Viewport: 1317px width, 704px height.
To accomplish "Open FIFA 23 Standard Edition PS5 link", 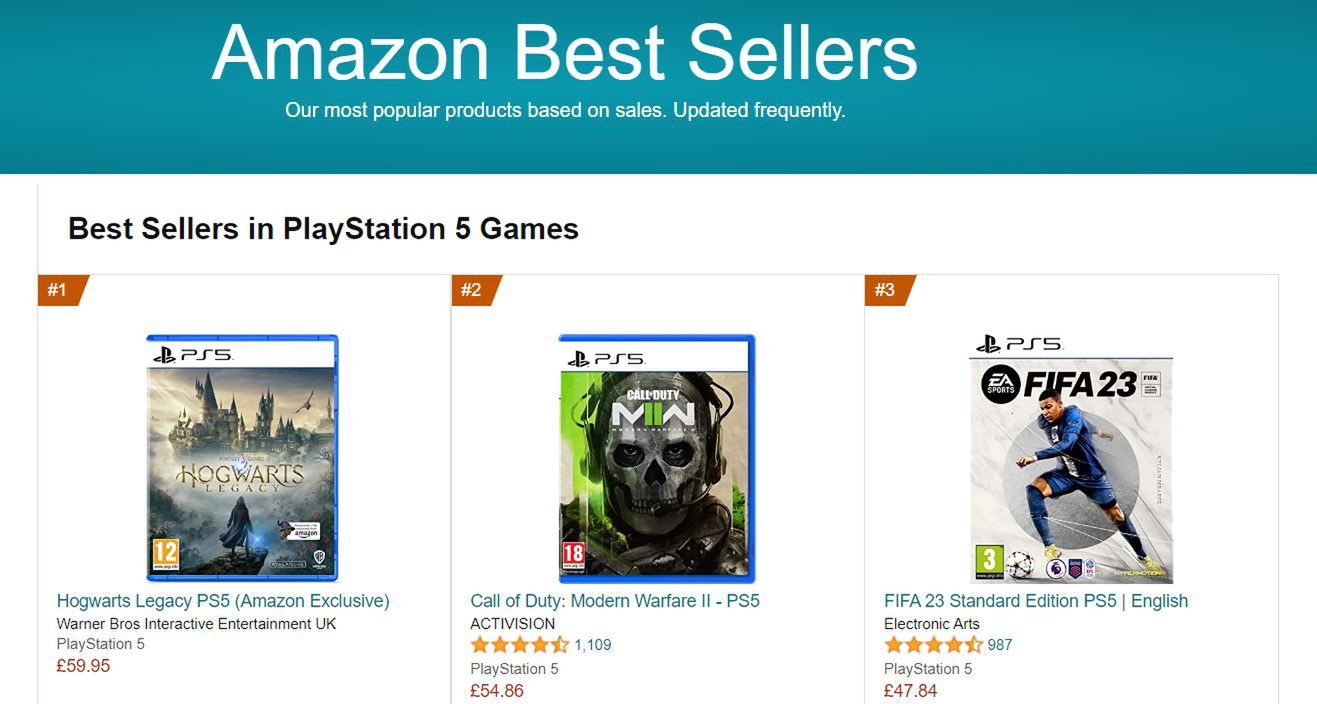I will coord(1036,601).
